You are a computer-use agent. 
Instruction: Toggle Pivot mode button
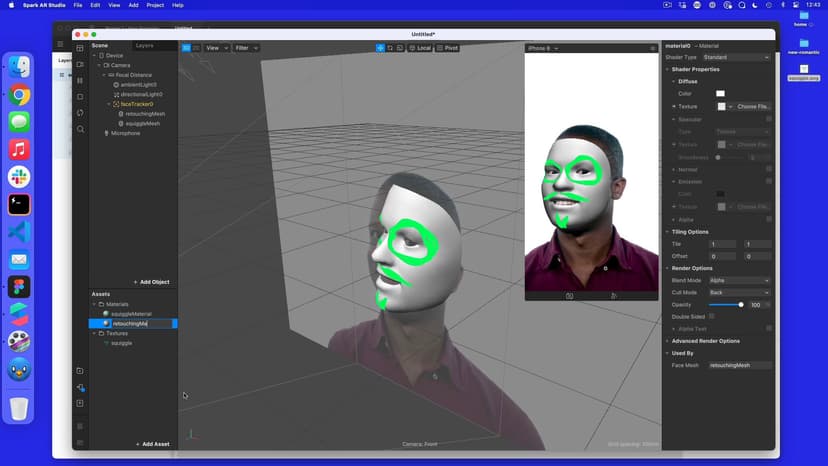click(448, 48)
